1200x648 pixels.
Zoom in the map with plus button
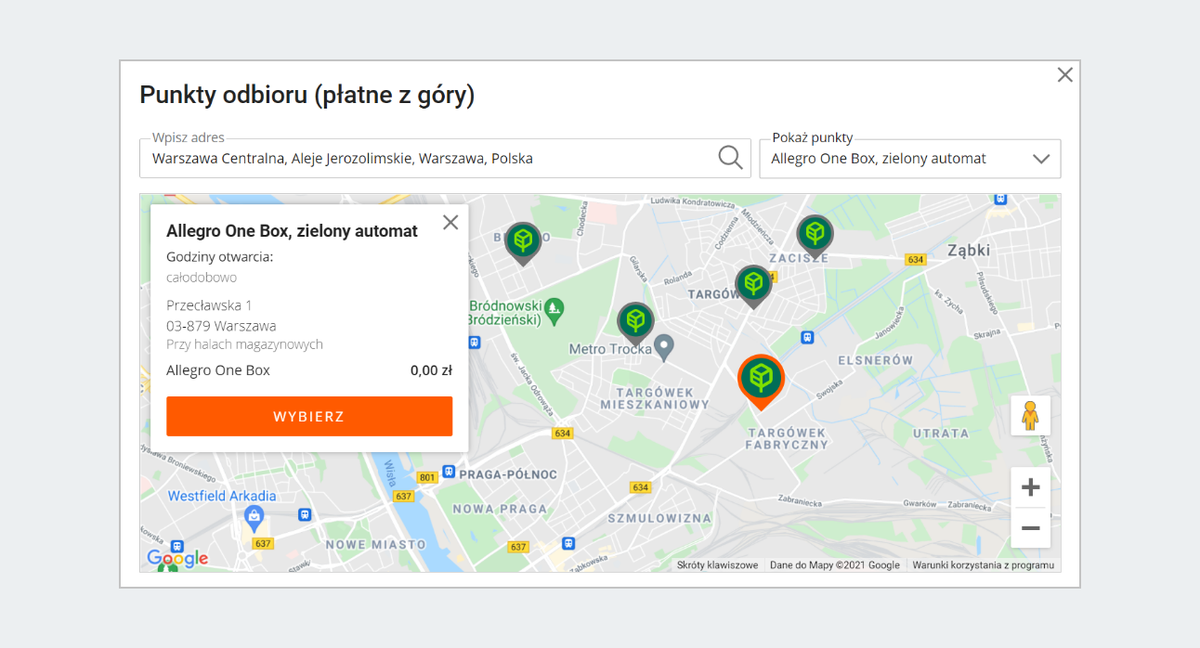(x=1030, y=488)
